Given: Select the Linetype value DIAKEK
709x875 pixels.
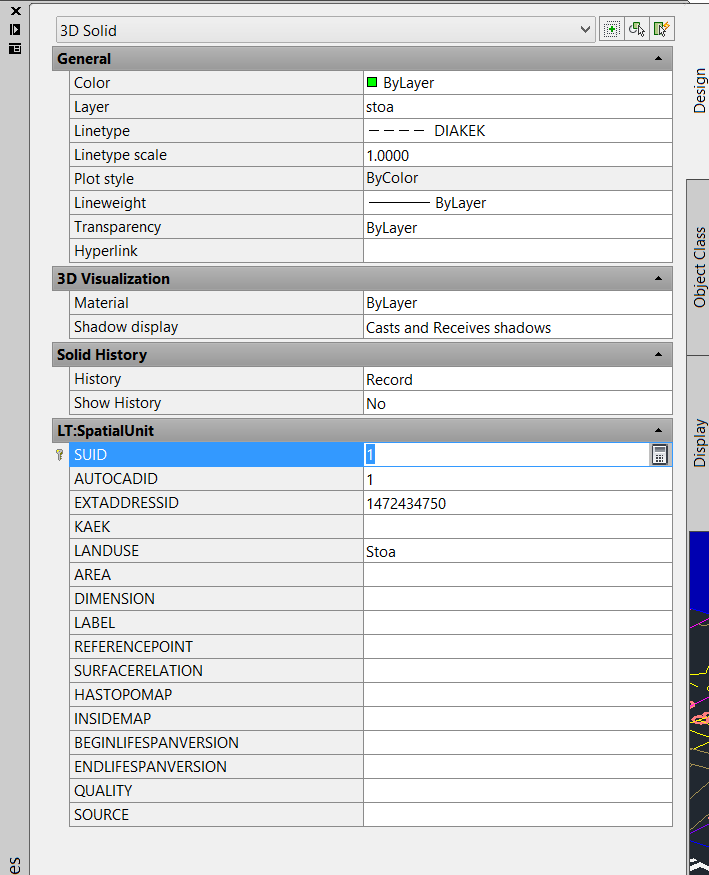Looking at the screenshot, I should tap(518, 131).
